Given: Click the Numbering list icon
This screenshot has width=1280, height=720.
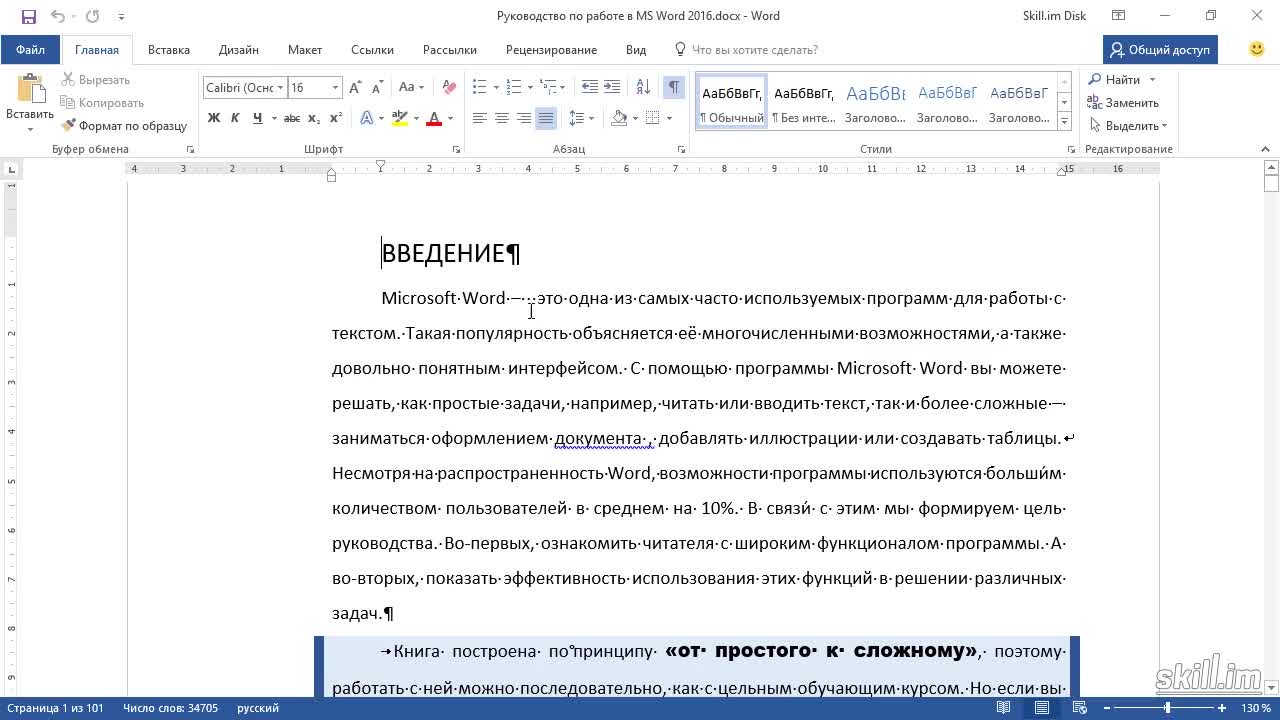Looking at the screenshot, I should point(513,87).
